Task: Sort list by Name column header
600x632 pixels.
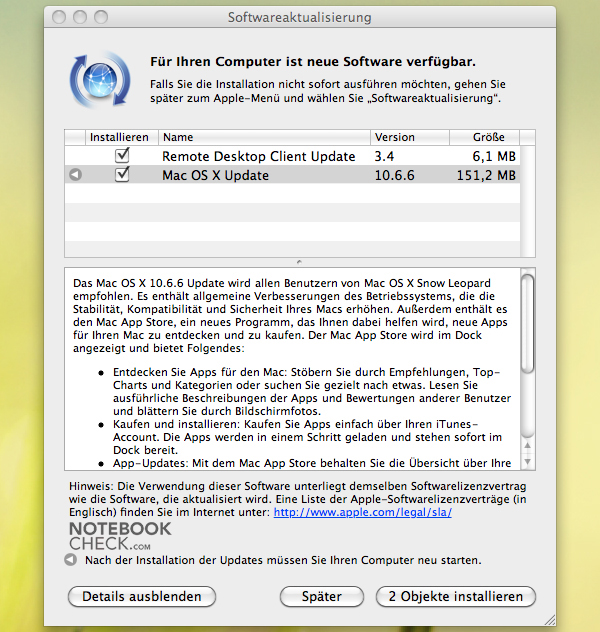Action: click(x=264, y=137)
